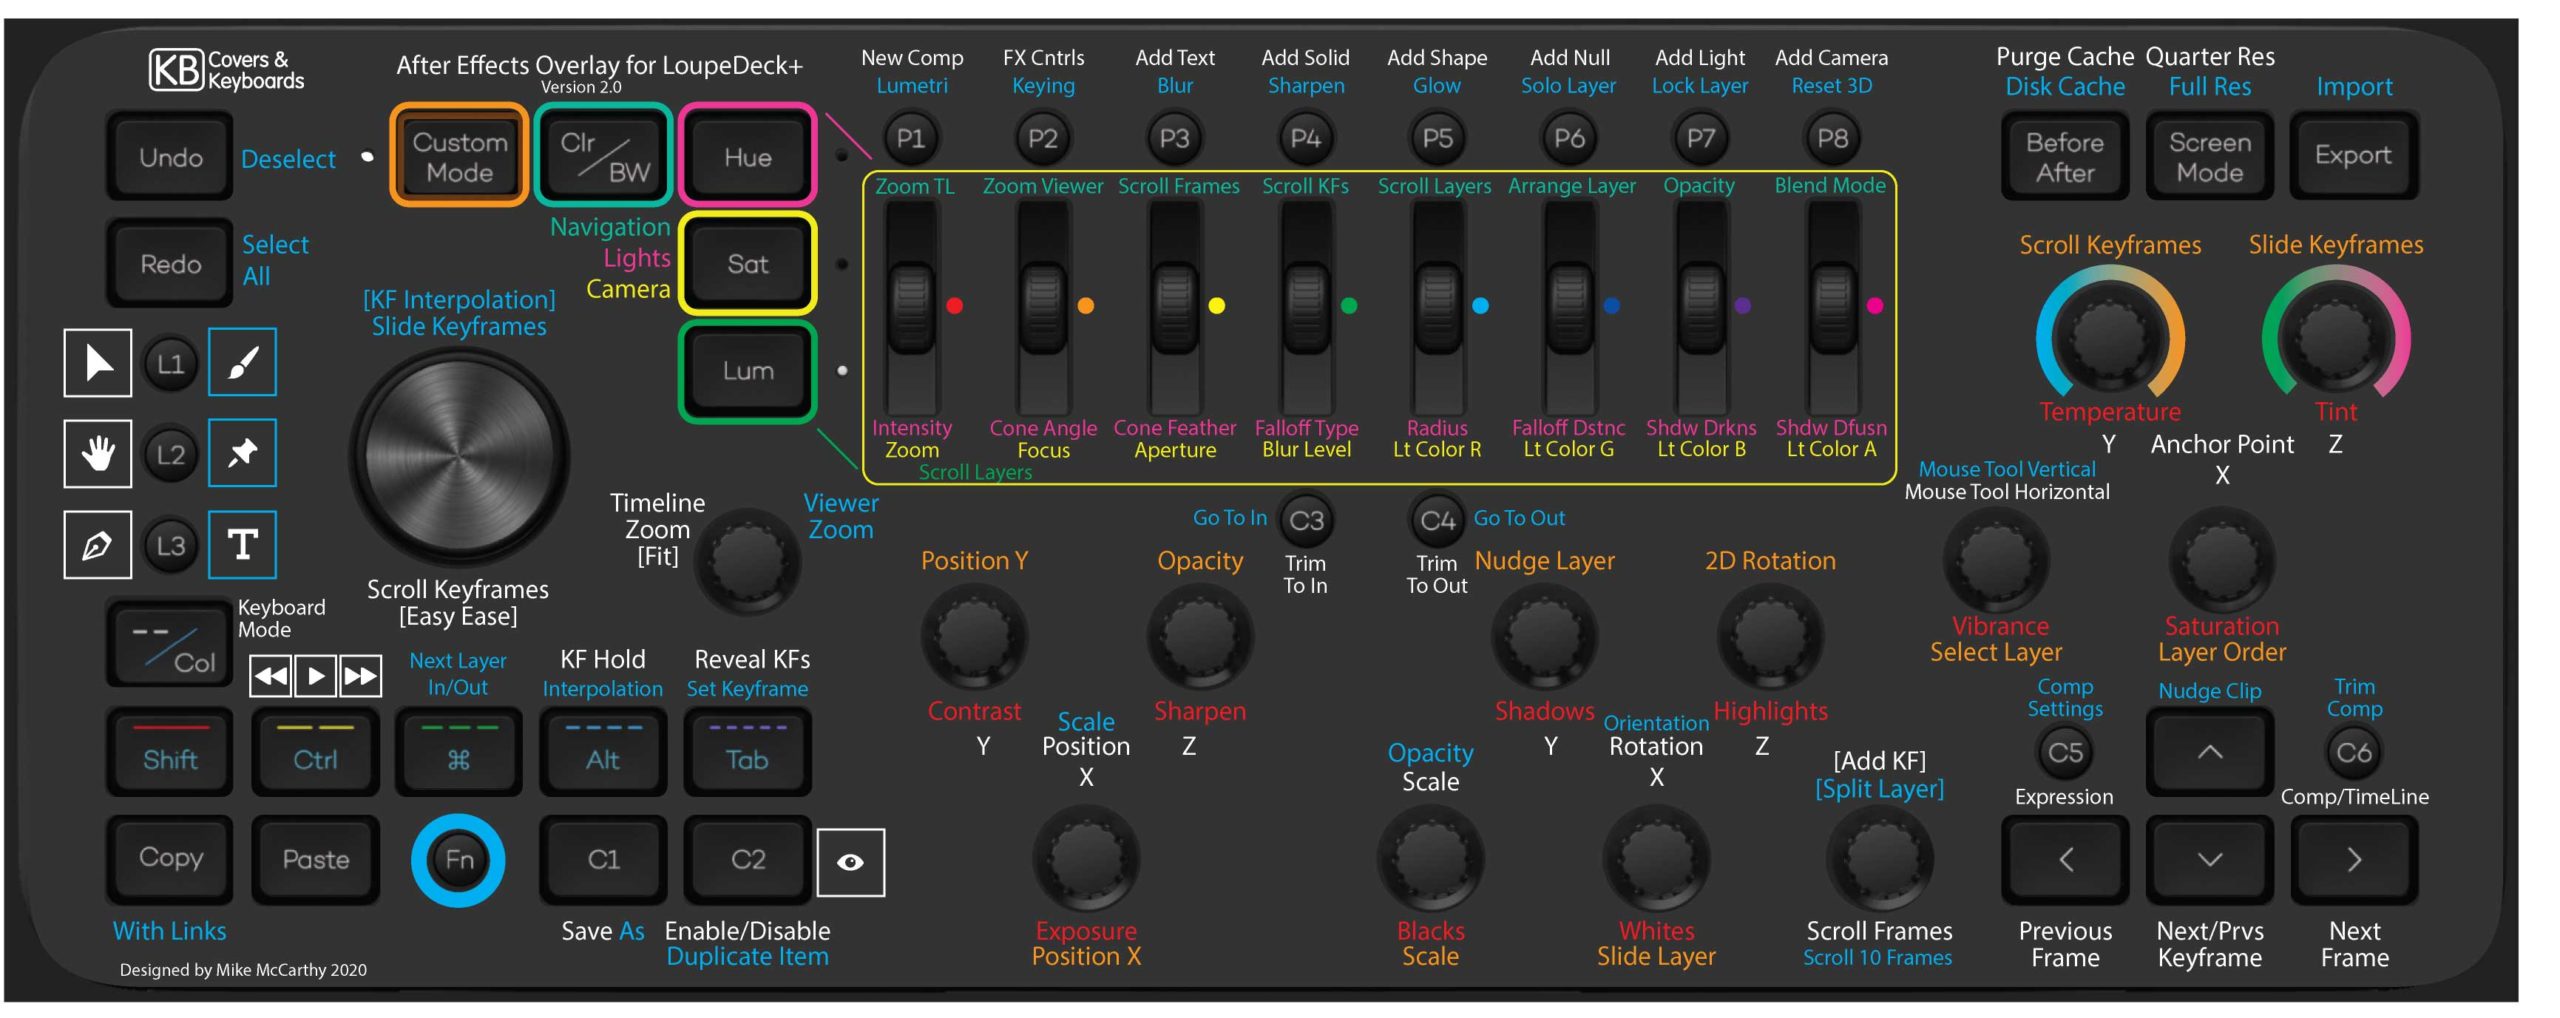Screen dimensions: 2560x1018
Task: Click the Tab Set Keyframe key
Action: pyautogui.click(x=747, y=752)
